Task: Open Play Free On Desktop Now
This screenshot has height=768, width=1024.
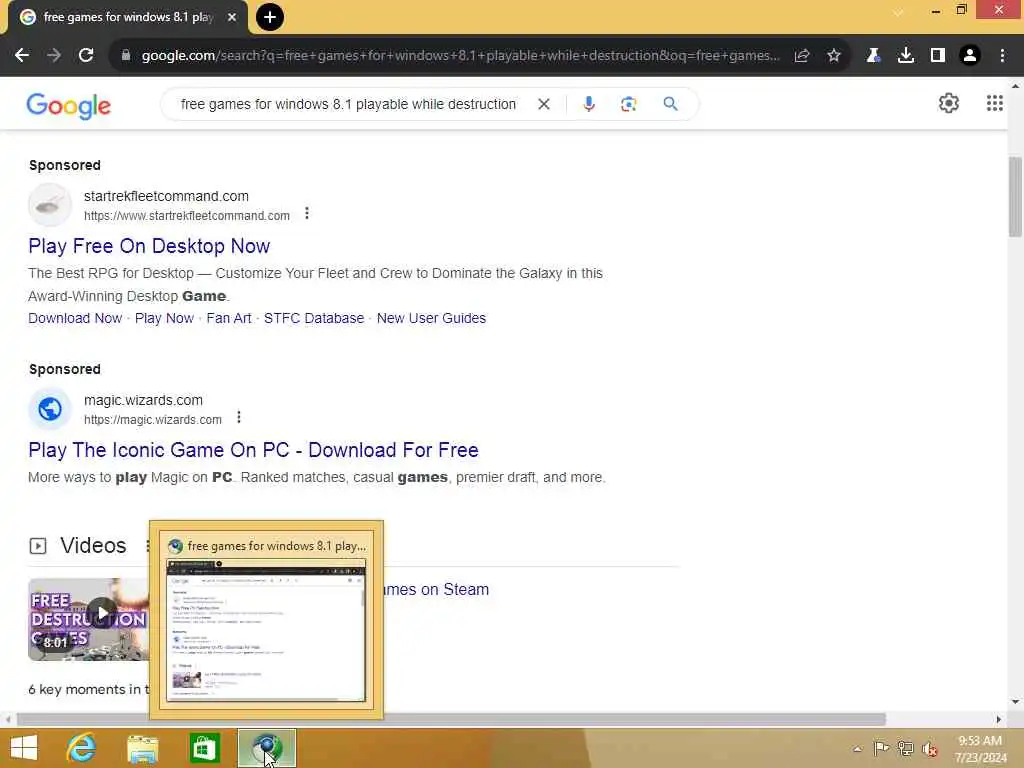Action: [x=149, y=246]
